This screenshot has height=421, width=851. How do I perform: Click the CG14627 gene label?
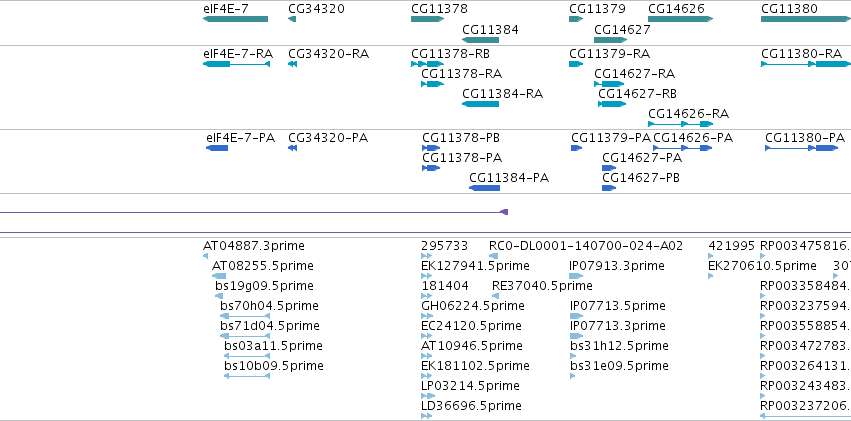tap(622, 29)
